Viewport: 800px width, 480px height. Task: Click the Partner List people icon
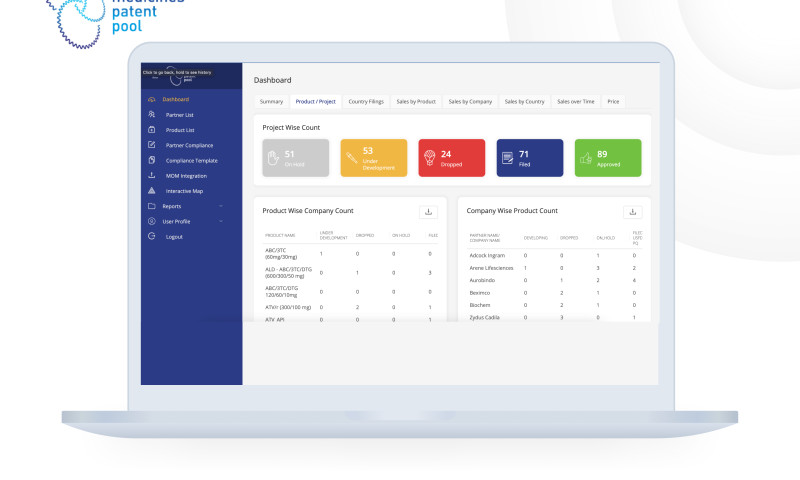(151, 115)
